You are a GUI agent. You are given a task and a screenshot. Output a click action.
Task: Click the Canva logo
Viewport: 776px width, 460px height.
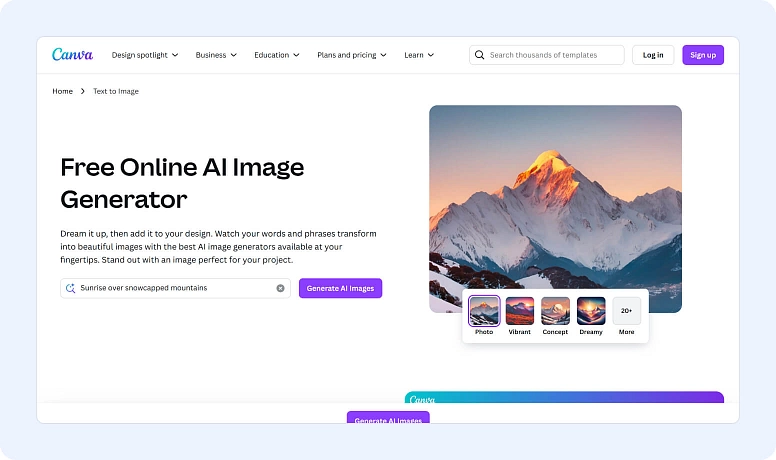pos(72,54)
